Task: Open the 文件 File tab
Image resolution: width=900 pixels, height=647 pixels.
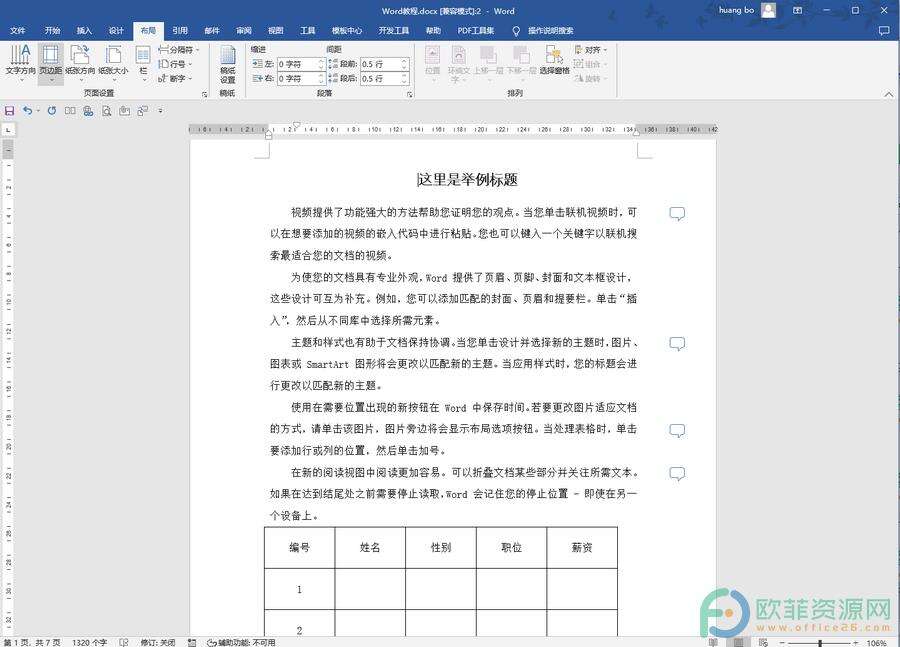Action: pyautogui.click(x=18, y=30)
